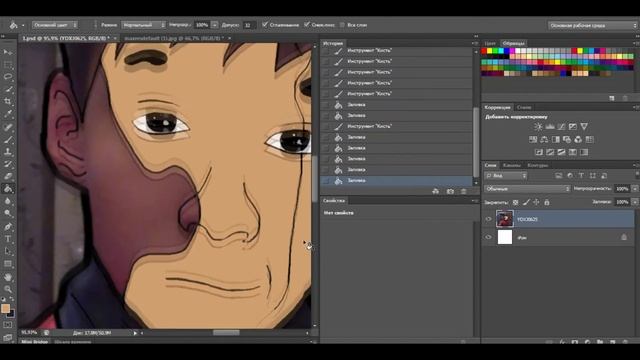Select the Crop tool

[x=8, y=101]
